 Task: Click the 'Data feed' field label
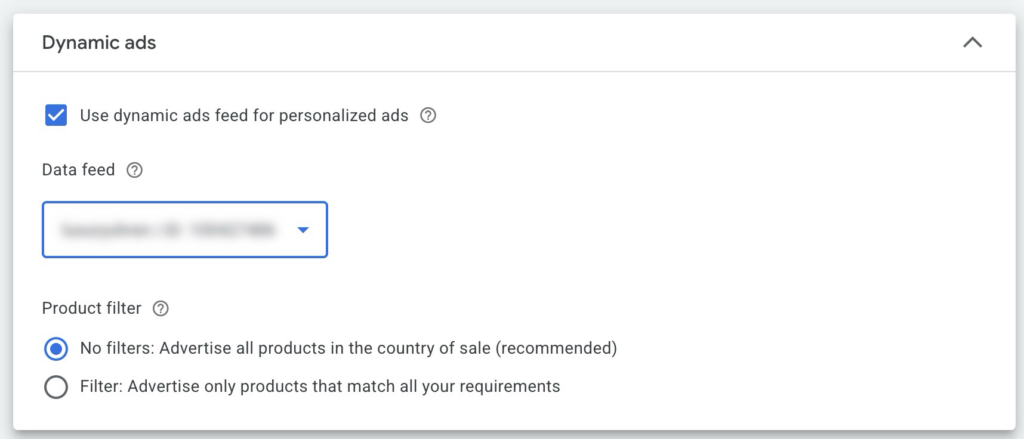tap(79, 170)
